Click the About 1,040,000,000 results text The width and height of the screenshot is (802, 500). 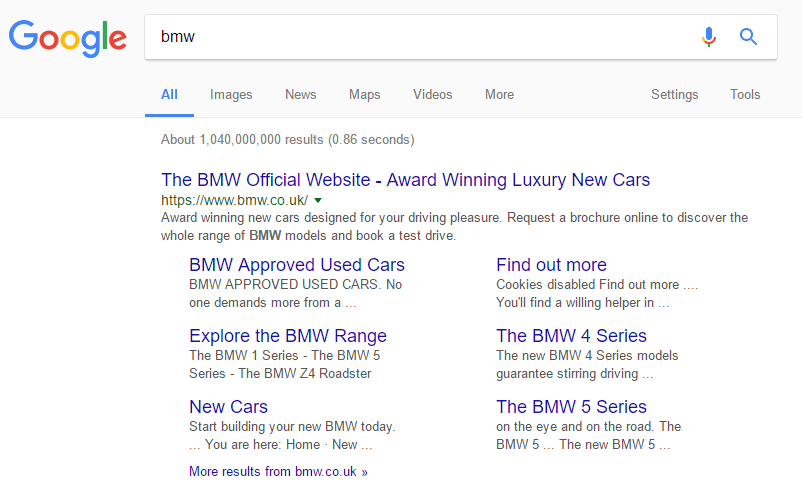pyautogui.click(x=287, y=140)
